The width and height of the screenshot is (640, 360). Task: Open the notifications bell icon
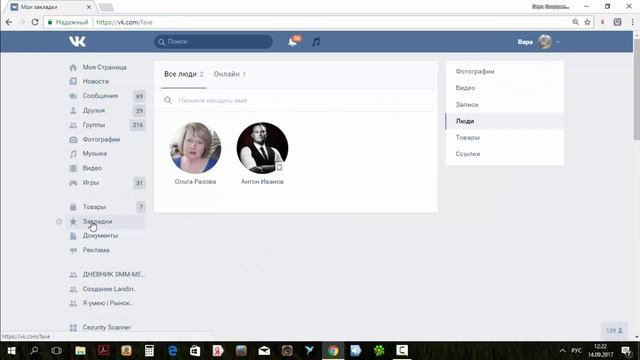point(292,42)
